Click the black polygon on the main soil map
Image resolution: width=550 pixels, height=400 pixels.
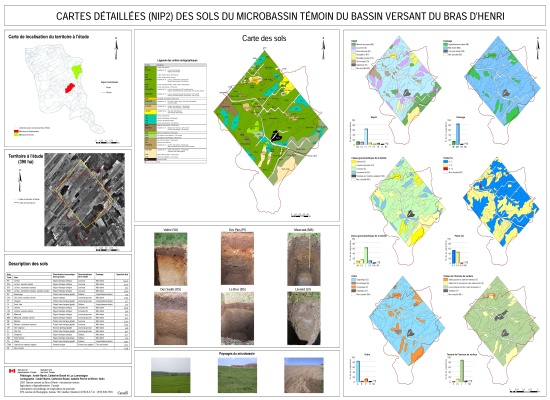(277, 136)
